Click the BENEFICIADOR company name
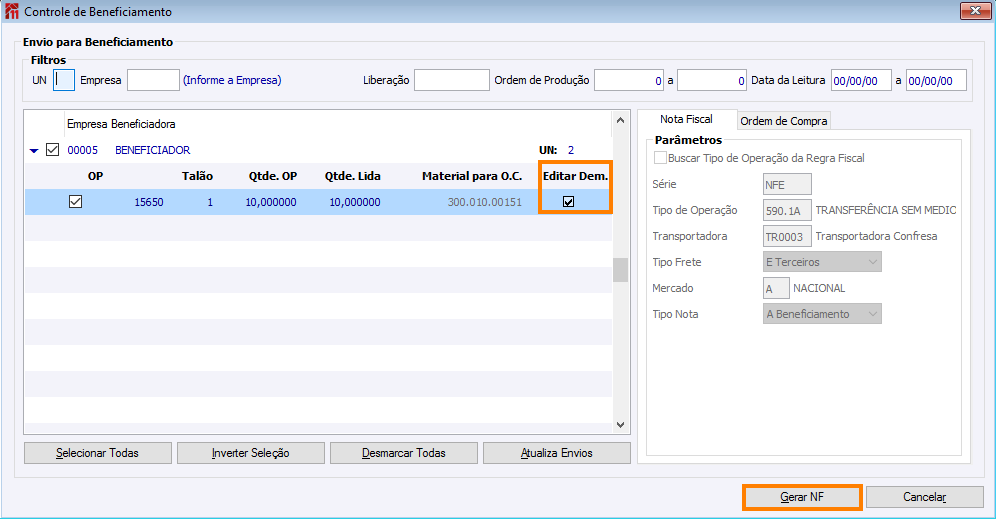 (x=152, y=150)
